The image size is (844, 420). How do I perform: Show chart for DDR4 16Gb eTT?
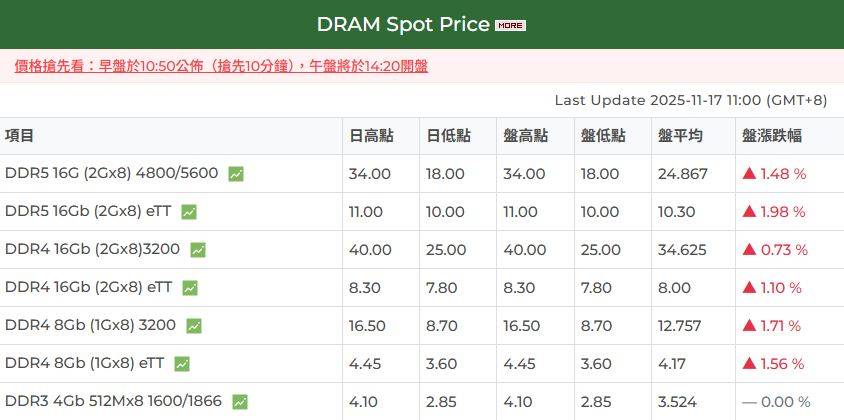[190, 288]
